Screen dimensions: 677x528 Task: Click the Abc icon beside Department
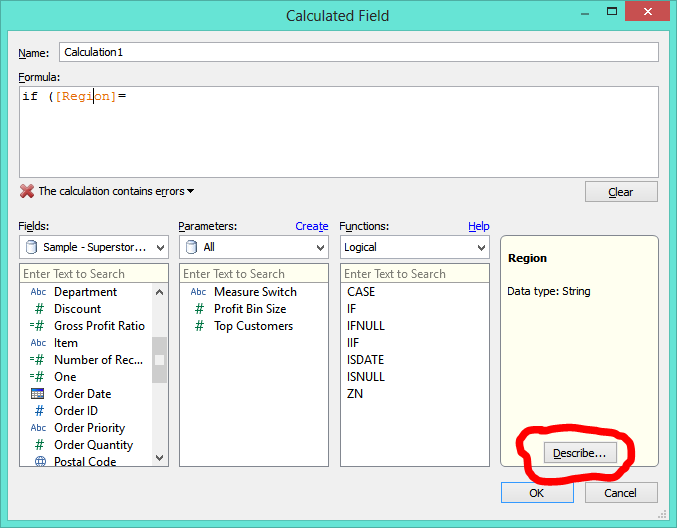[x=38, y=292]
